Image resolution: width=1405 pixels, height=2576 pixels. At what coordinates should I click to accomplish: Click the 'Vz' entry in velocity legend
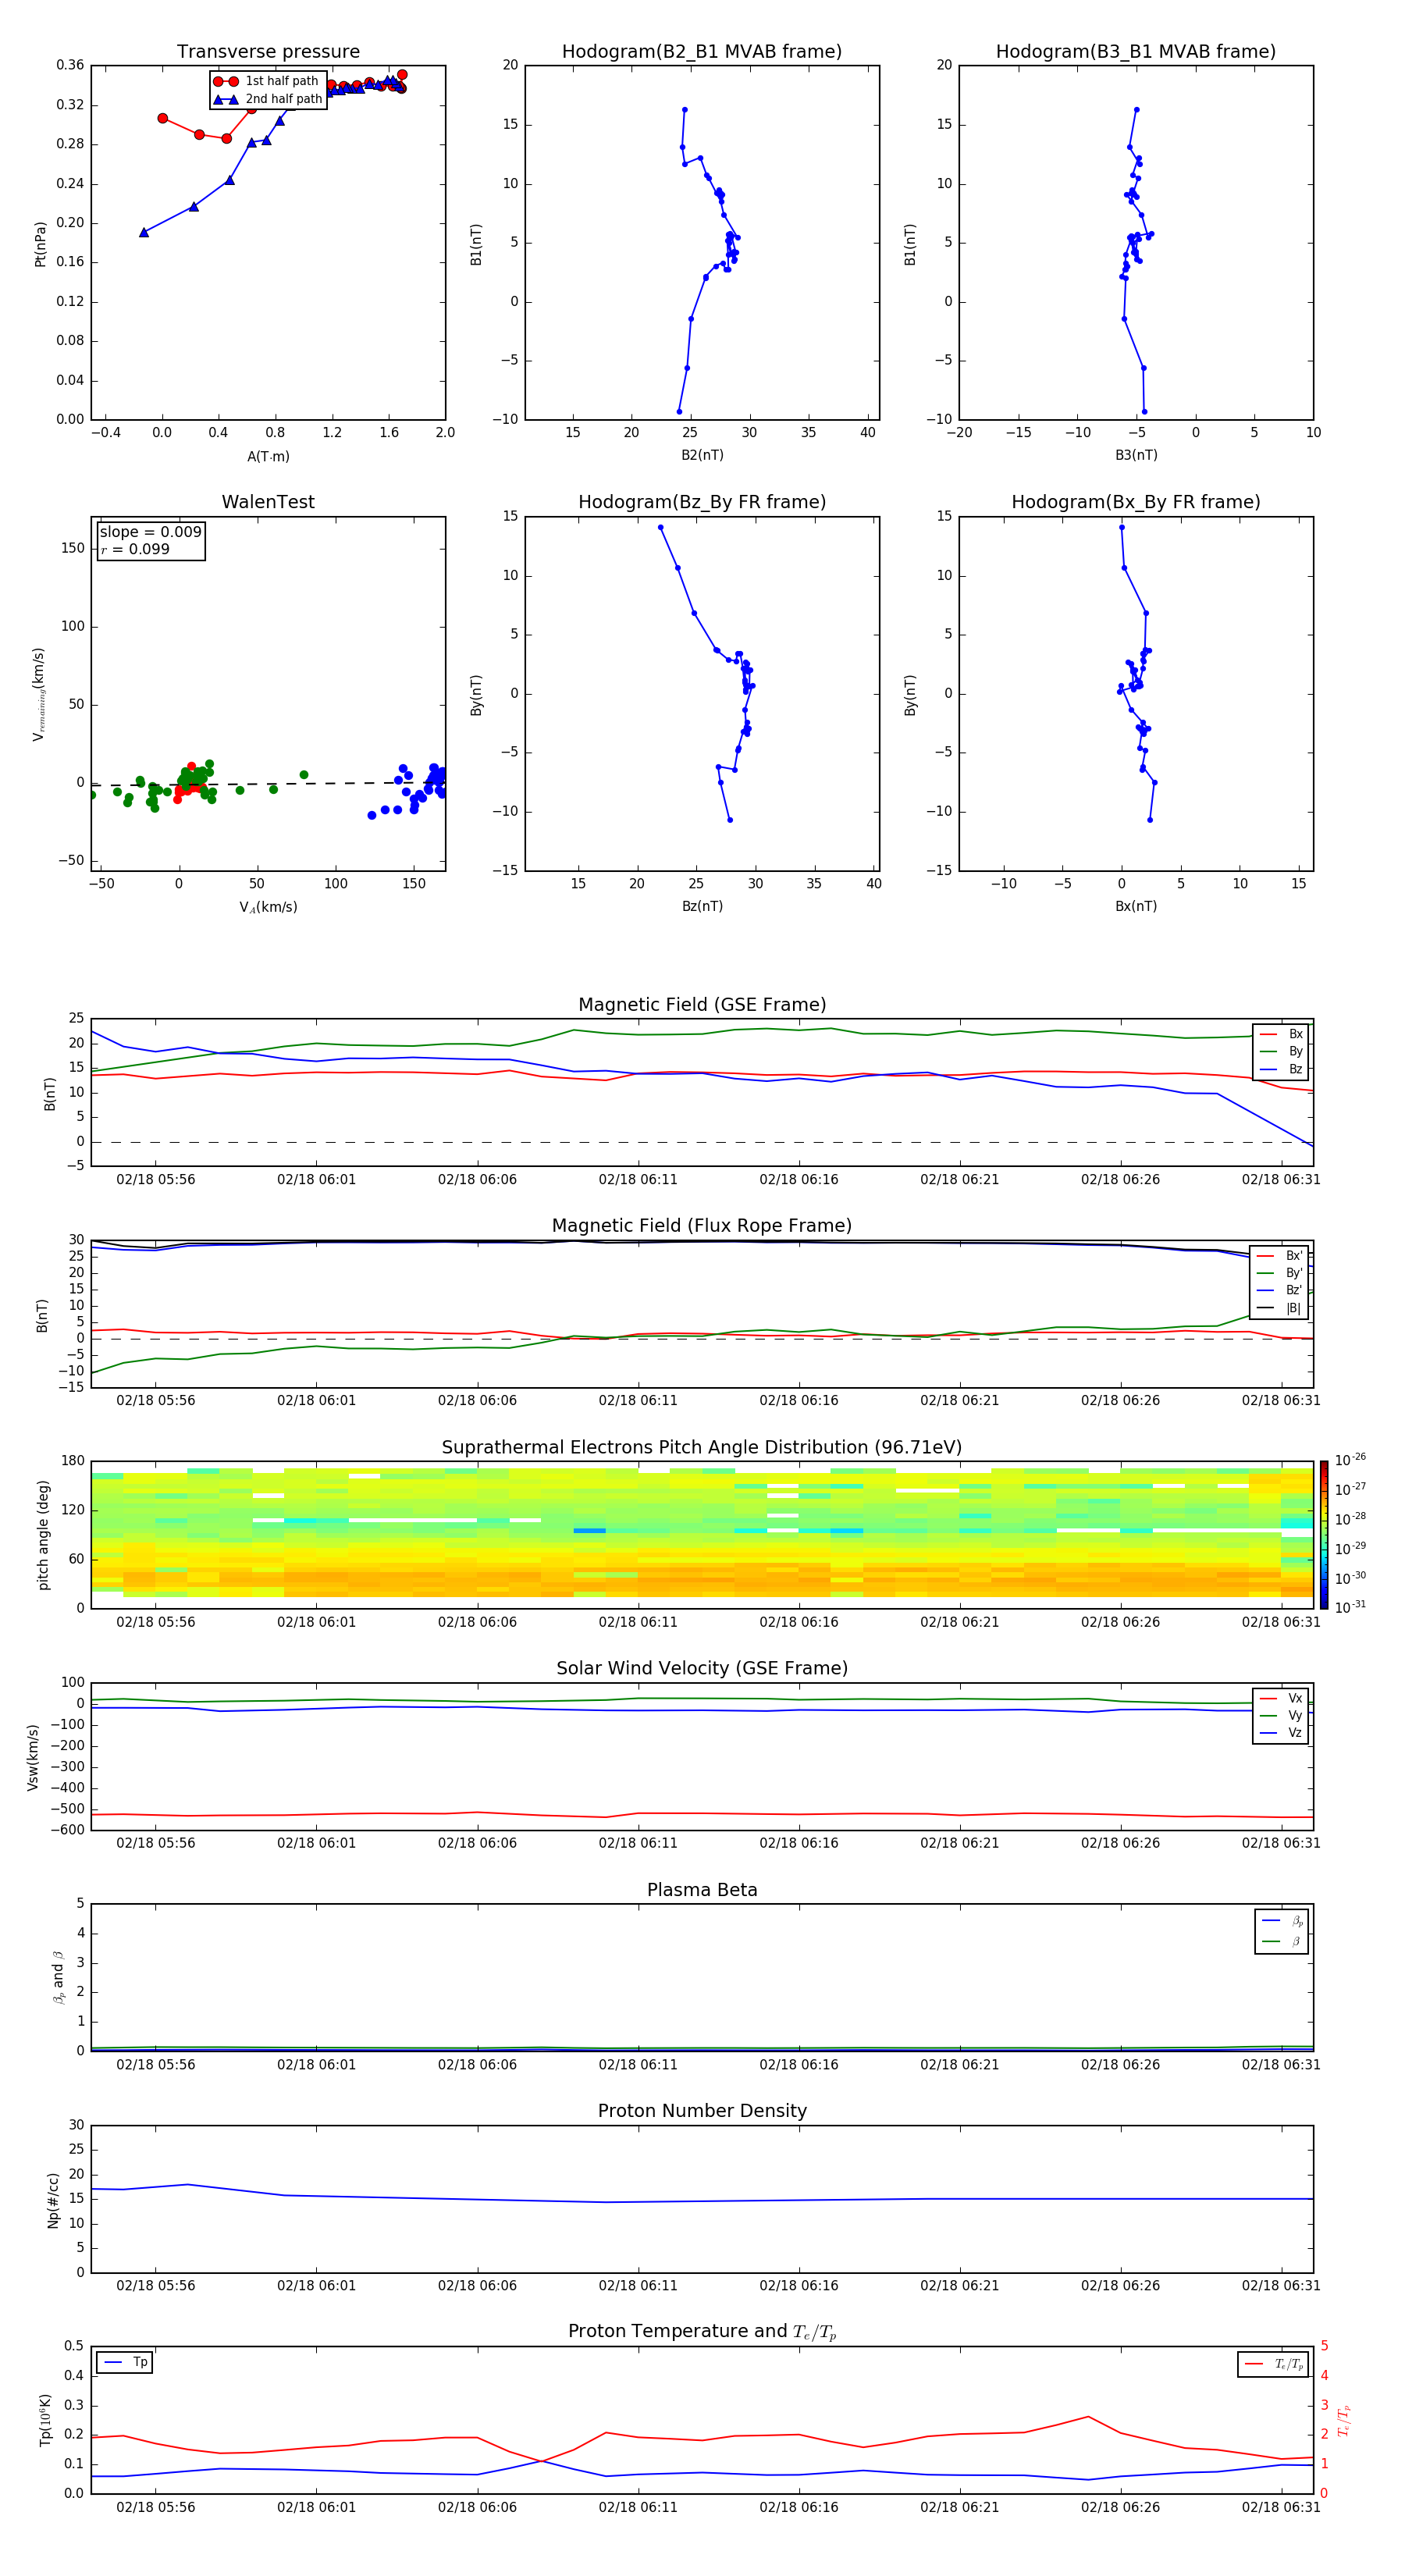pyautogui.click(x=1282, y=1733)
